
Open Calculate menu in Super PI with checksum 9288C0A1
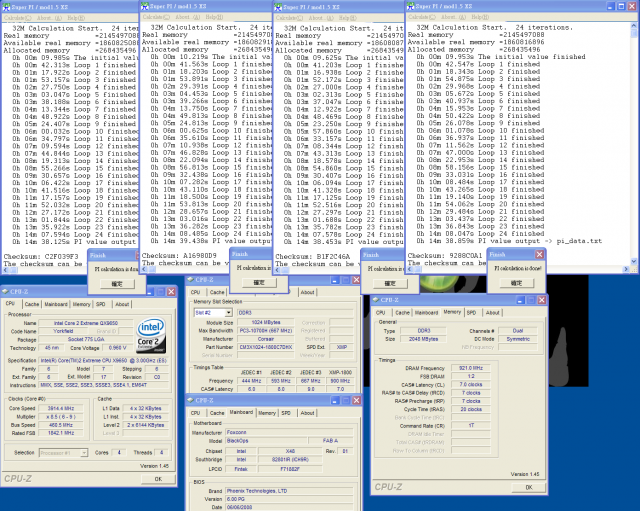422,17
